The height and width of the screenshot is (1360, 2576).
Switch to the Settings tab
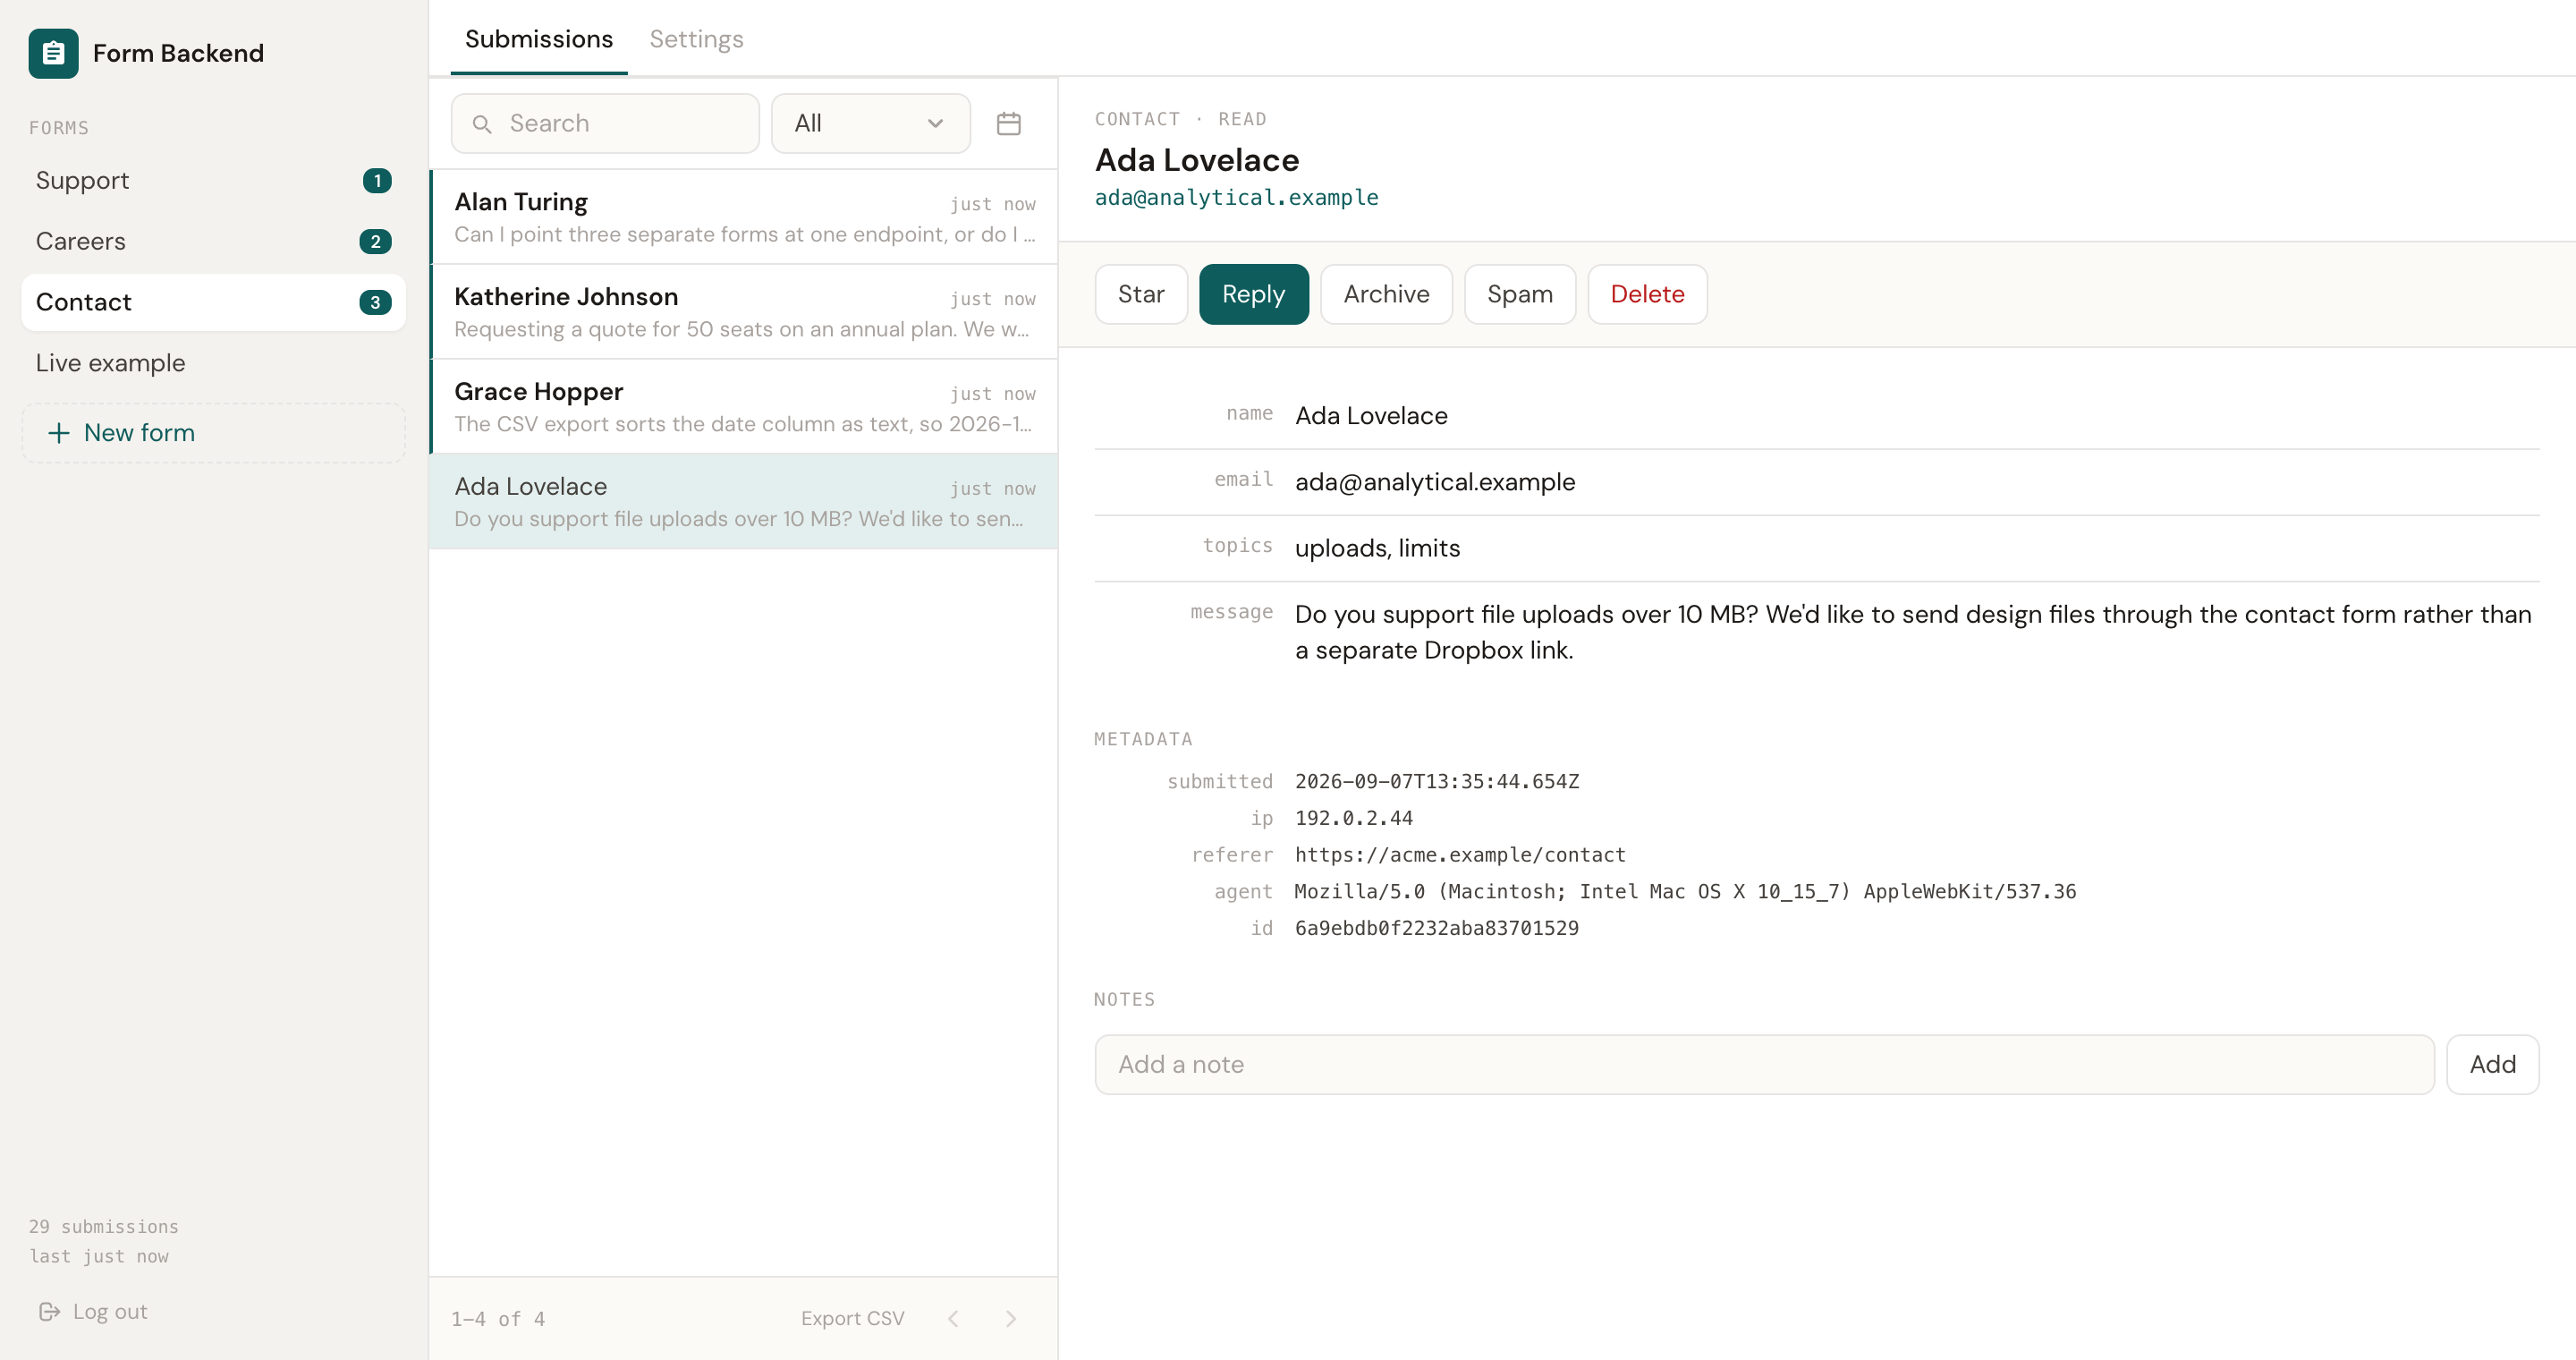(x=696, y=39)
